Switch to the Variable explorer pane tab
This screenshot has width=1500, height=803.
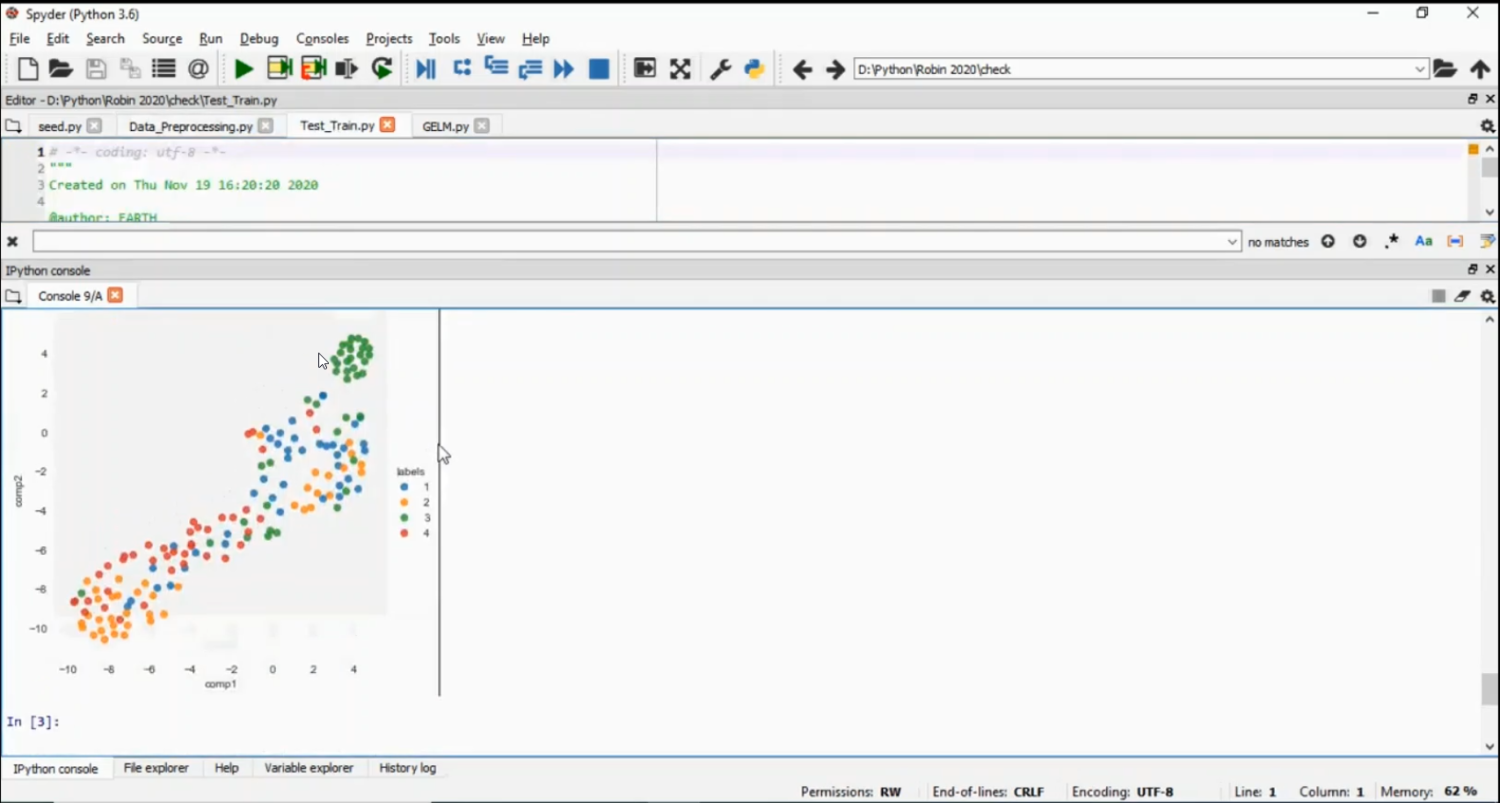308,768
